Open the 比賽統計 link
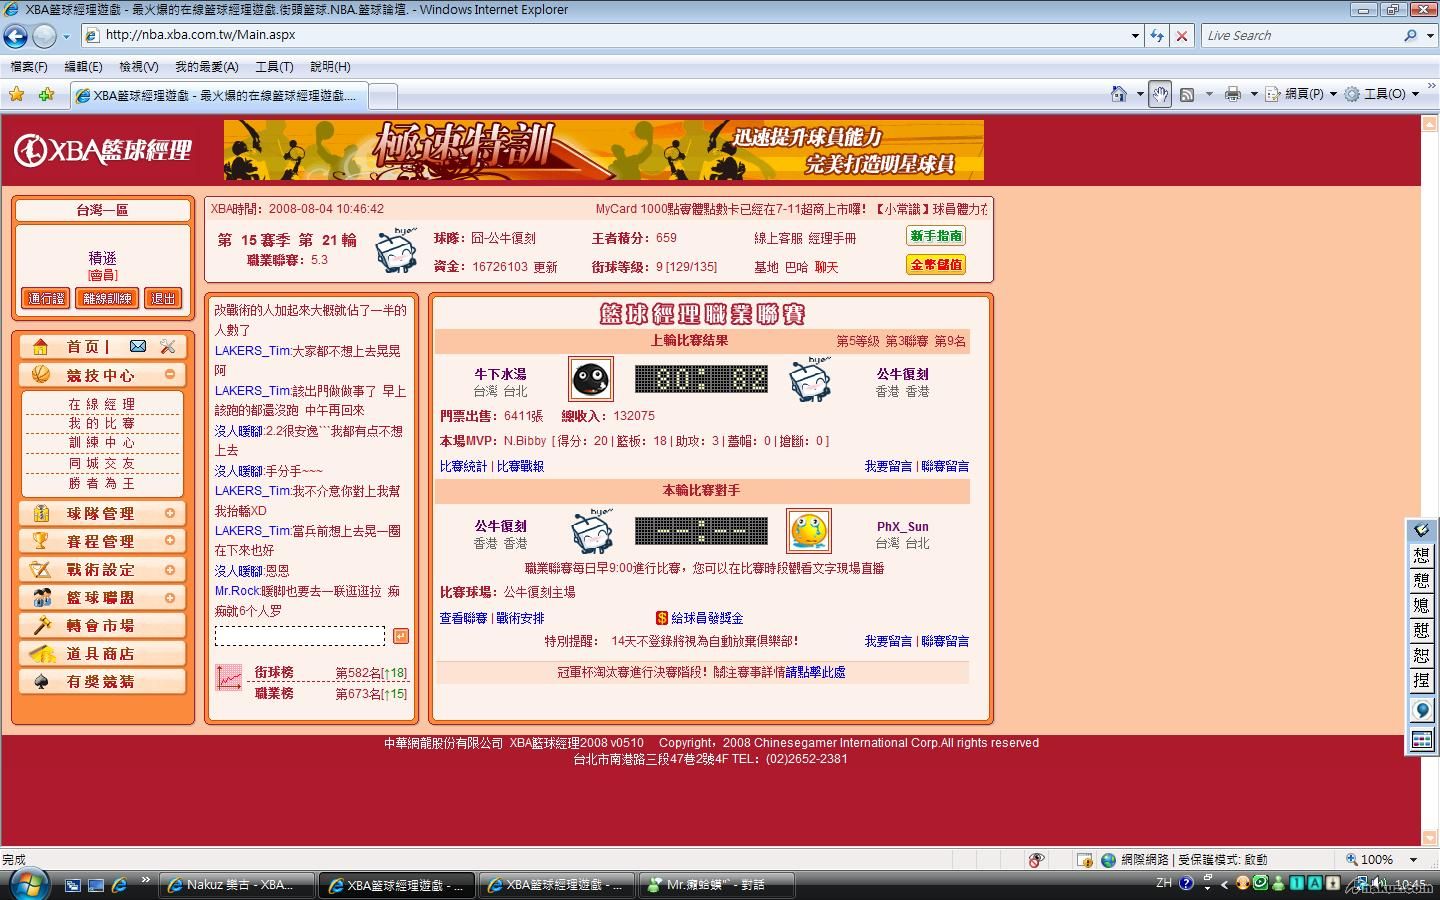Screen dimensions: 1440x900 click(463, 466)
